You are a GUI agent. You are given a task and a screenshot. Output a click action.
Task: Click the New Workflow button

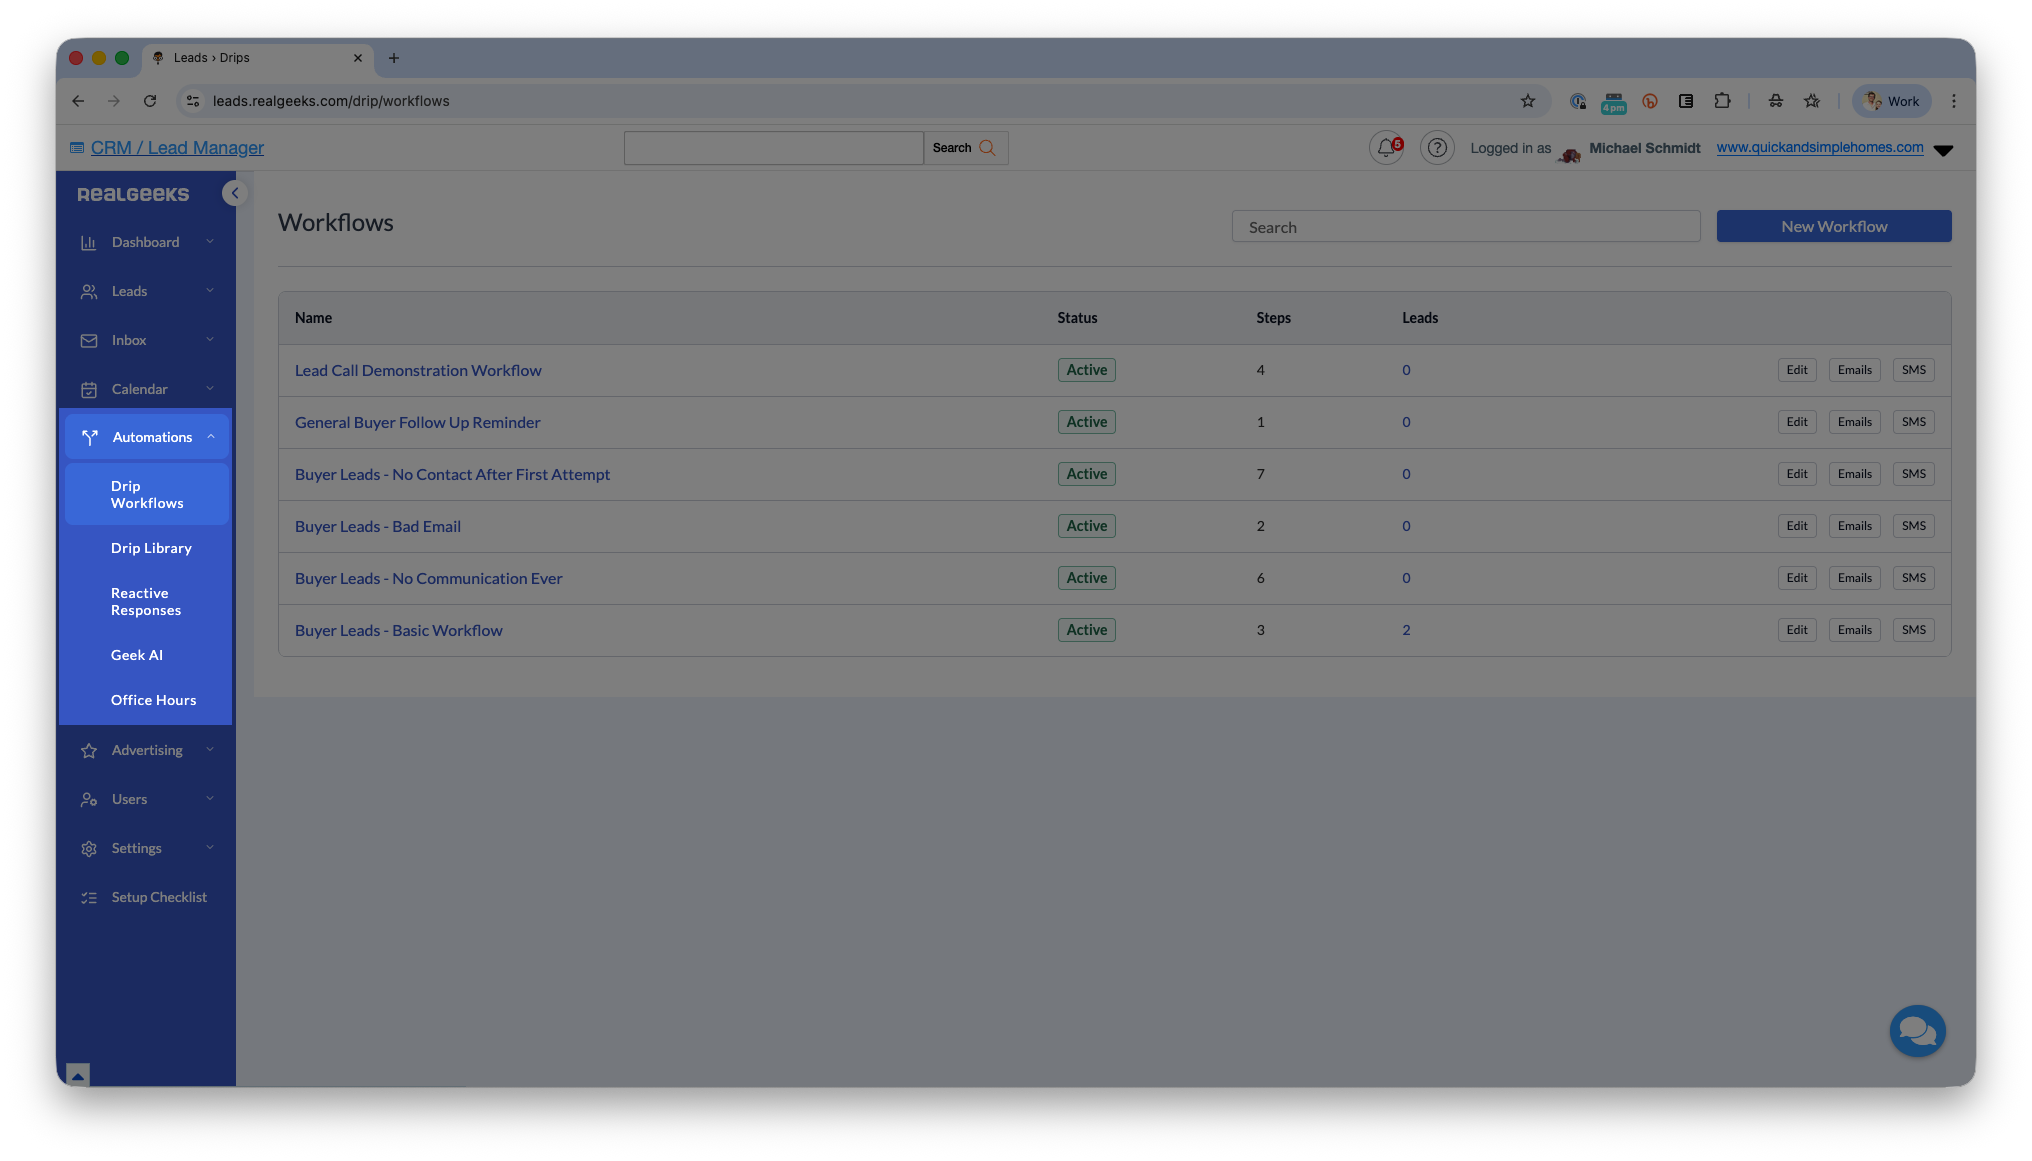(x=1833, y=226)
